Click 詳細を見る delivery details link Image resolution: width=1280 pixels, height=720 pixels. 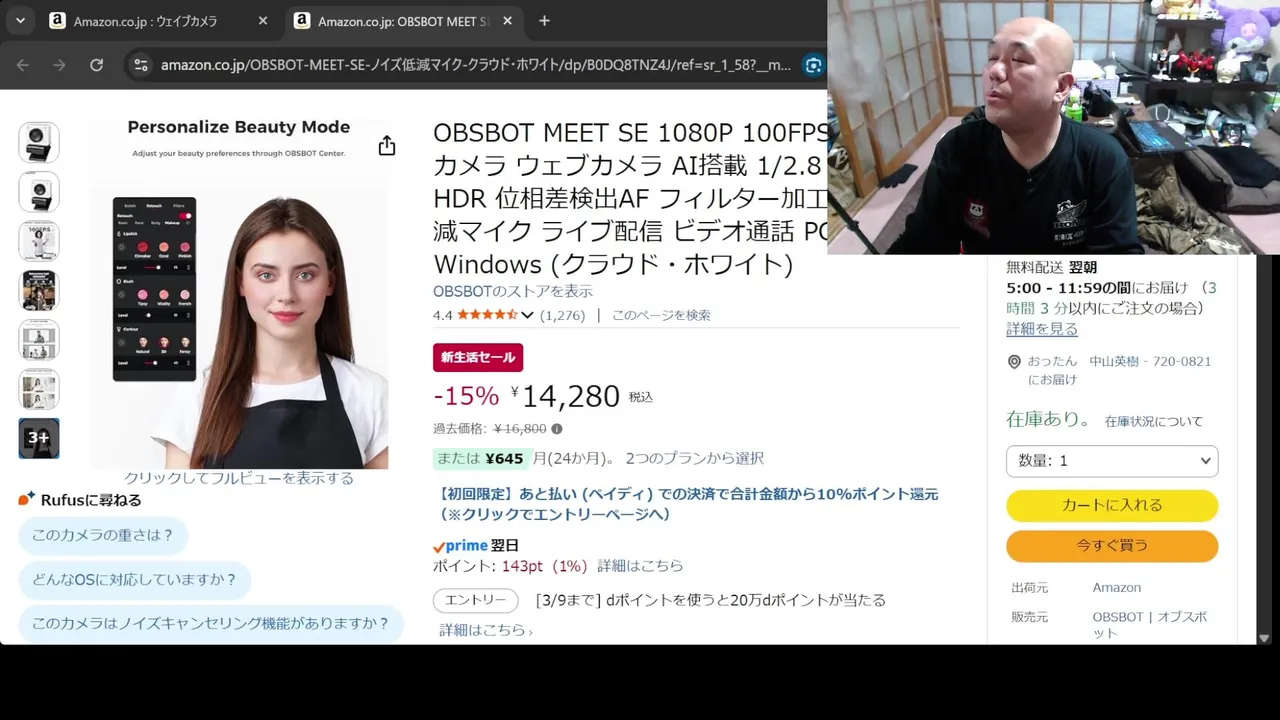click(1042, 329)
